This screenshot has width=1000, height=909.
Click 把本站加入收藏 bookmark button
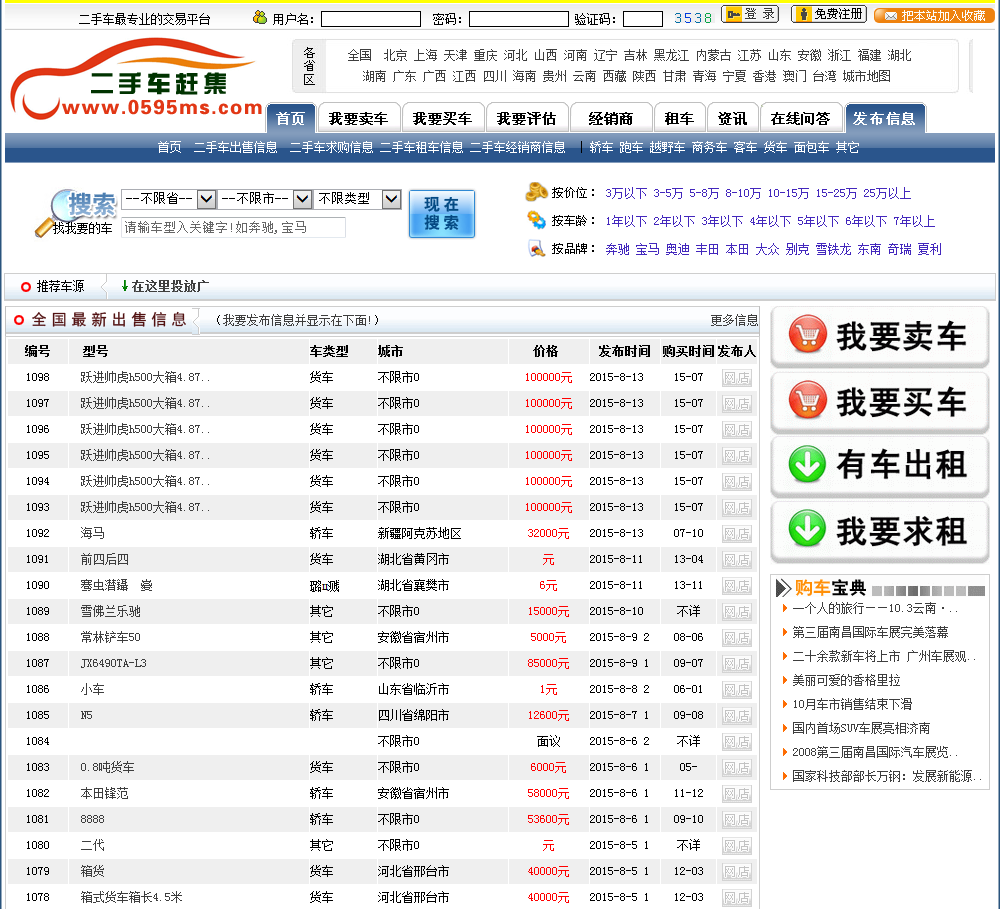[934, 15]
